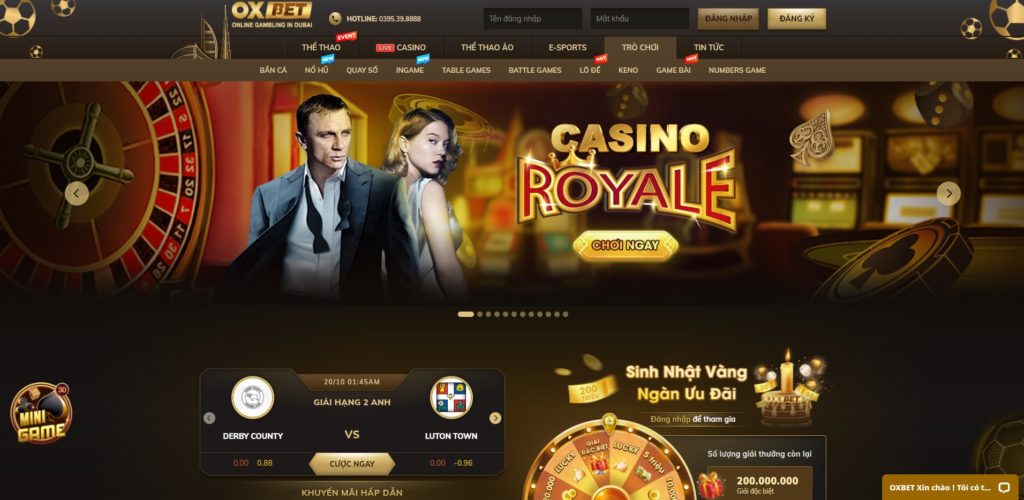Select the first banner pagination dot

[x=466, y=314]
